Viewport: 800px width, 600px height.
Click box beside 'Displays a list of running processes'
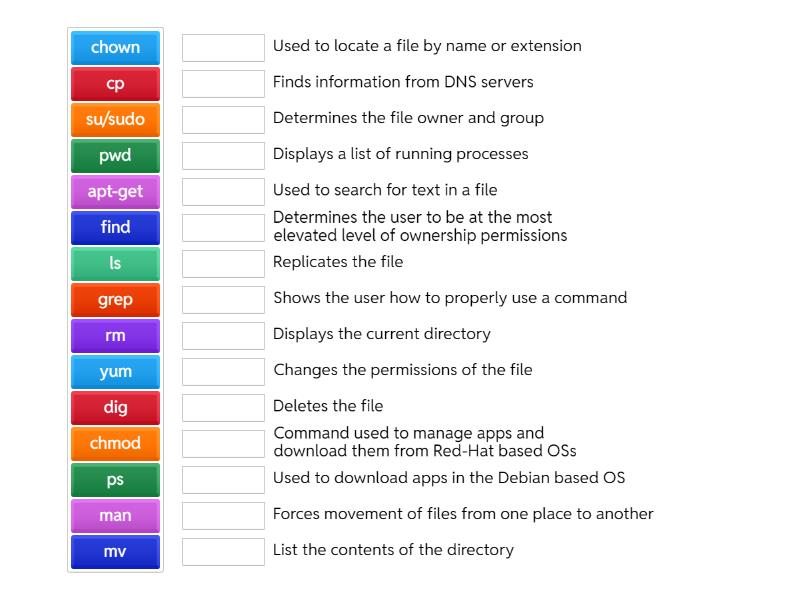pyautogui.click(x=223, y=155)
